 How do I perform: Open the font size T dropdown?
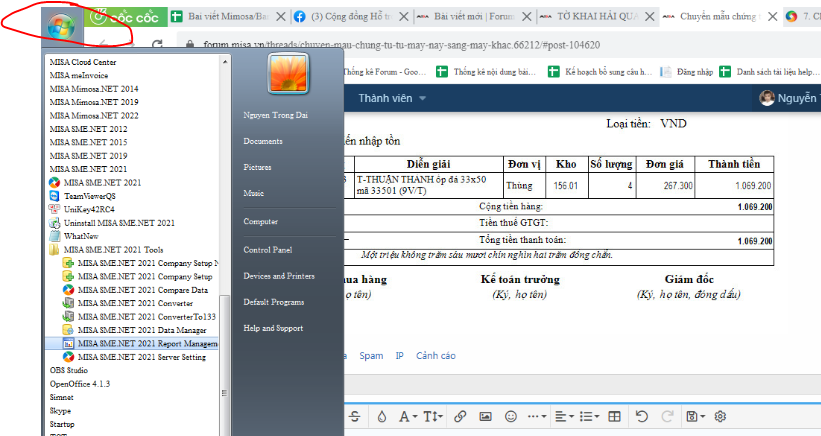coord(433,417)
